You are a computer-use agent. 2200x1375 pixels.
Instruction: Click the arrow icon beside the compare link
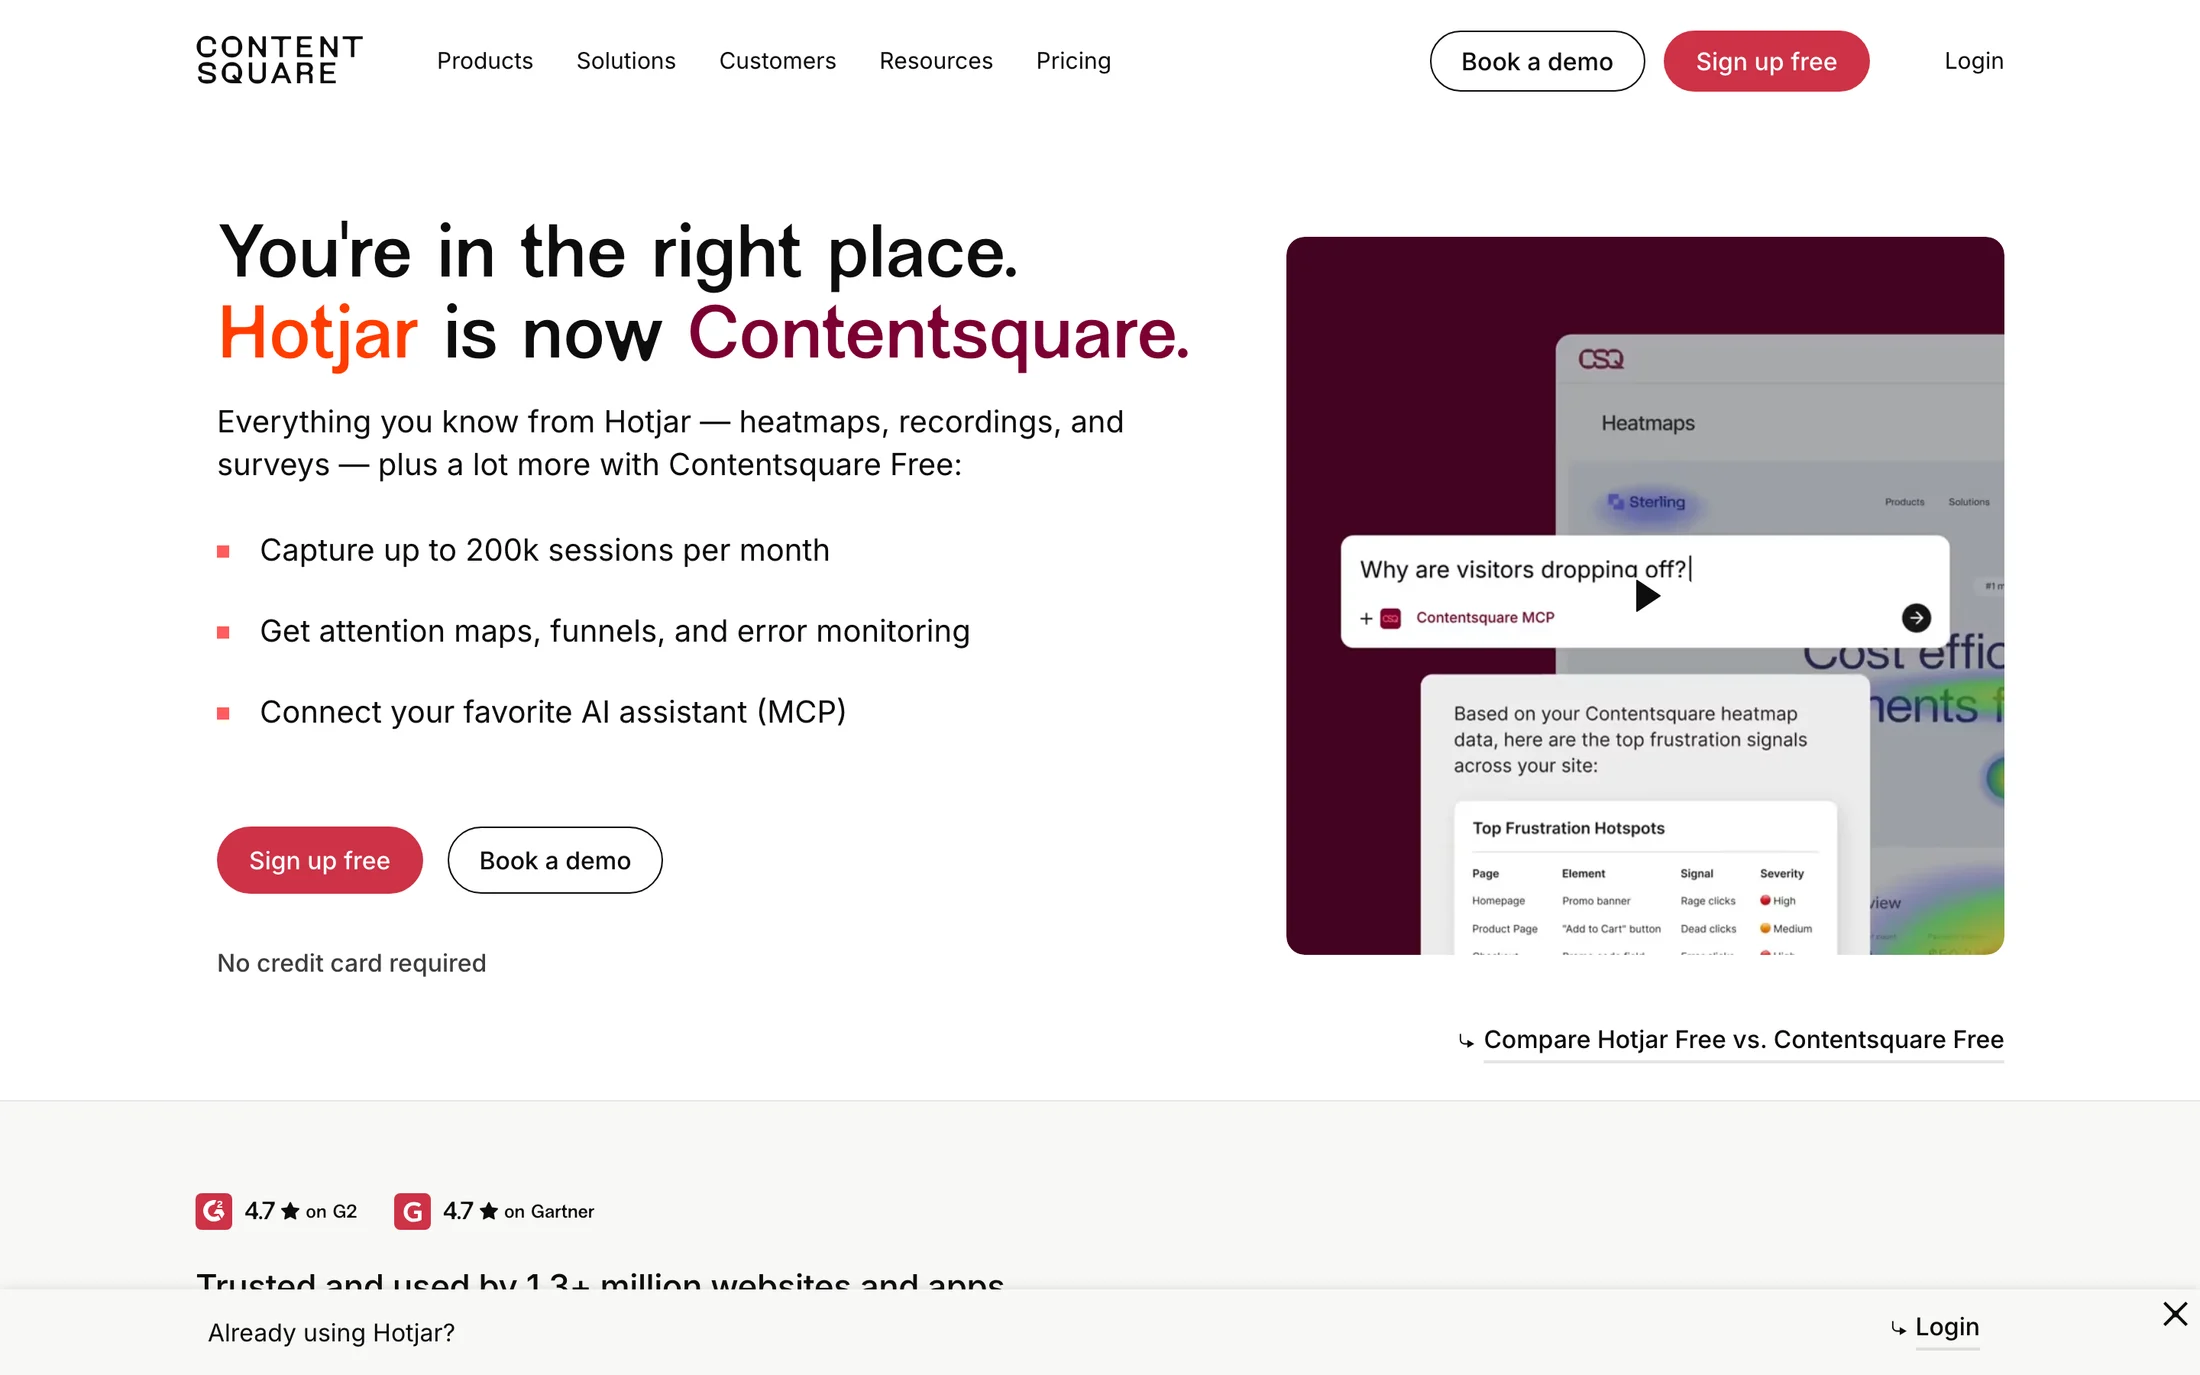(x=1466, y=1042)
